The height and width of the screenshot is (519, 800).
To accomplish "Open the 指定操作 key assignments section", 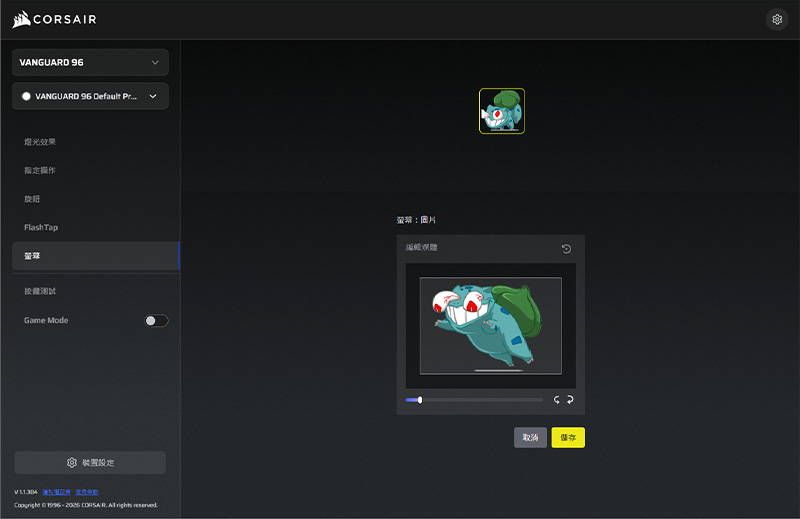I will (x=41, y=171).
